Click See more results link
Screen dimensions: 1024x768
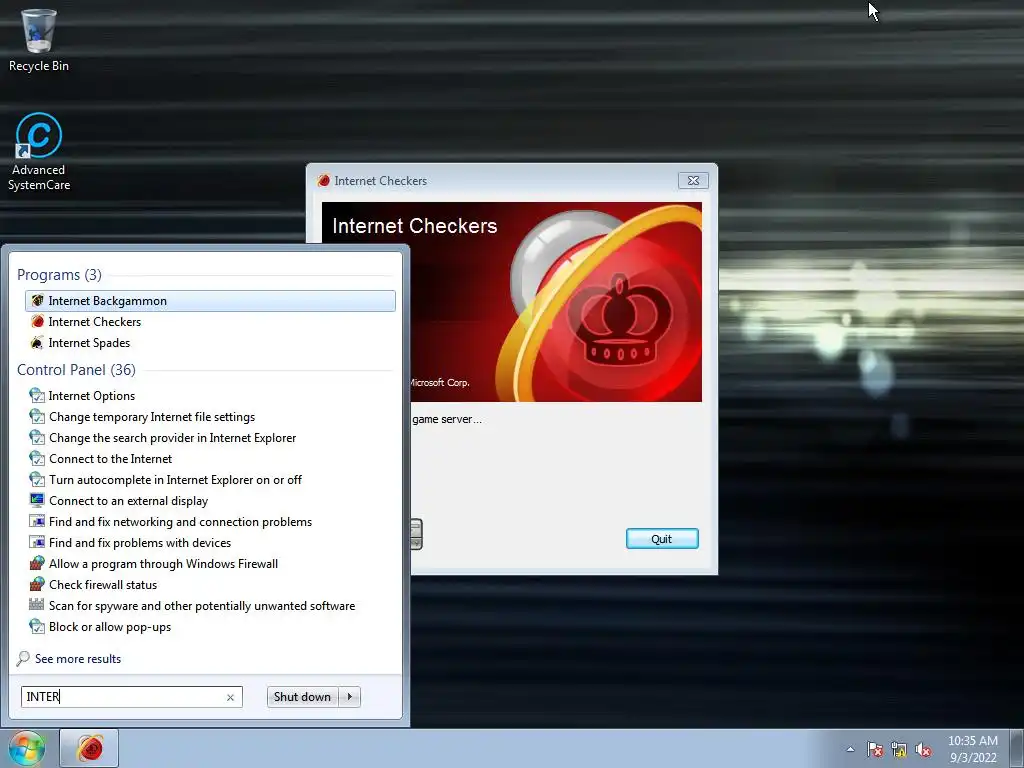78,659
